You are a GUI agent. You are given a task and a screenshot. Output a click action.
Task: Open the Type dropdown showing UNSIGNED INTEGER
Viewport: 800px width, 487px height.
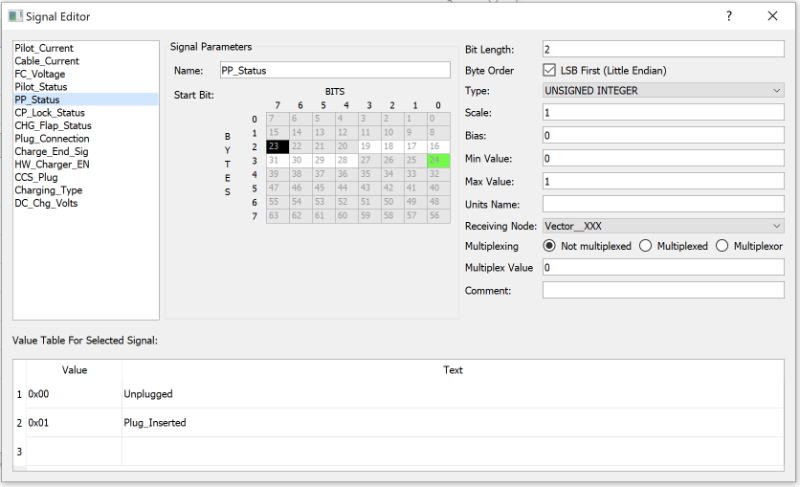(x=663, y=91)
